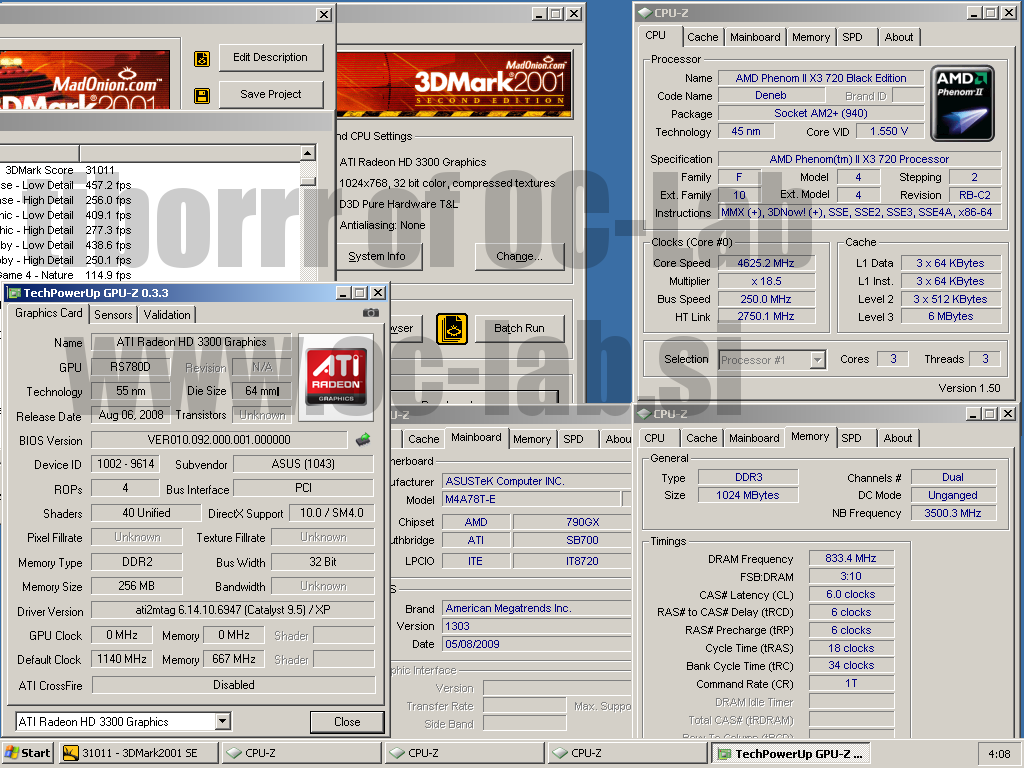Click the LPCIO IT8720 value
Screen dimensions: 1024x768
(572, 561)
